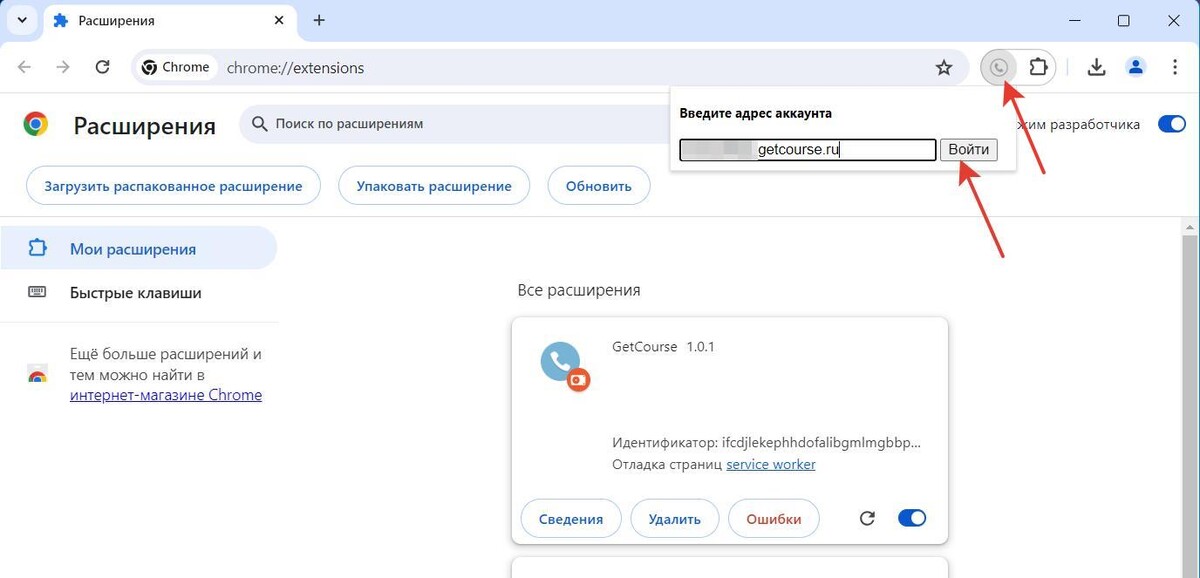Click the Войти button

pyautogui.click(x=968, y=150)
